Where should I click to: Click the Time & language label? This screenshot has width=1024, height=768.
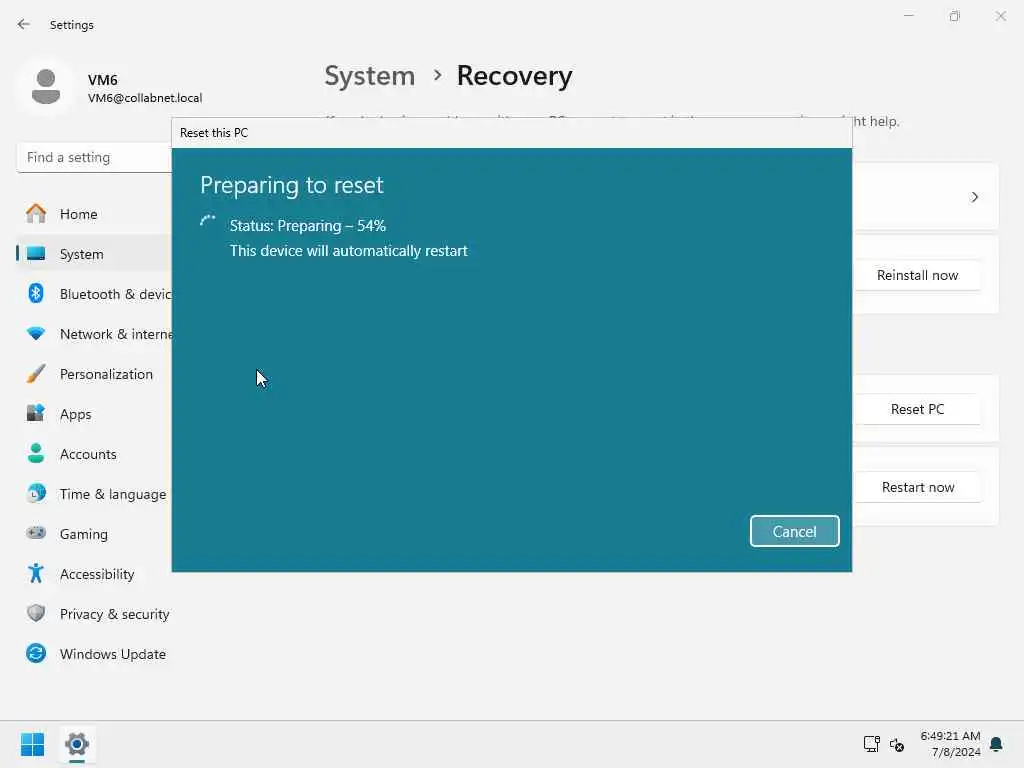click(113, 494)
